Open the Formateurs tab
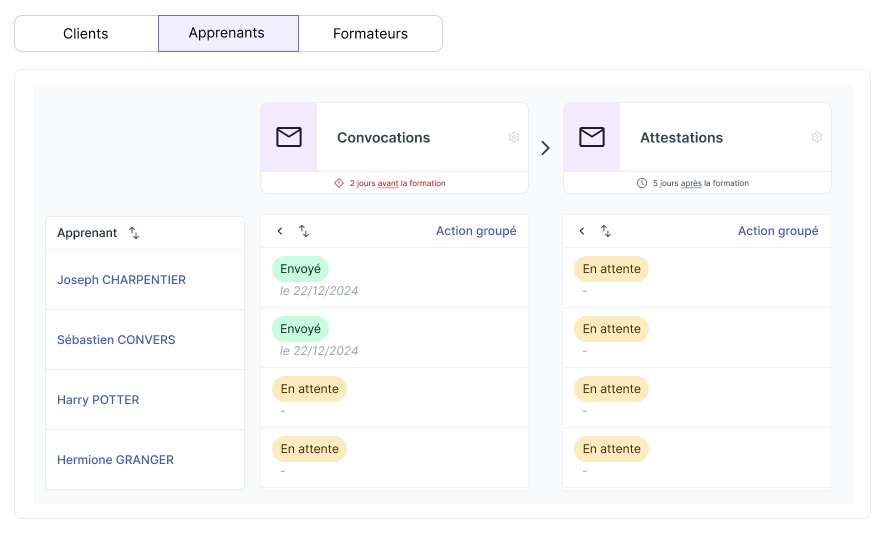The image size is (893, 534). tap(371, 34)
